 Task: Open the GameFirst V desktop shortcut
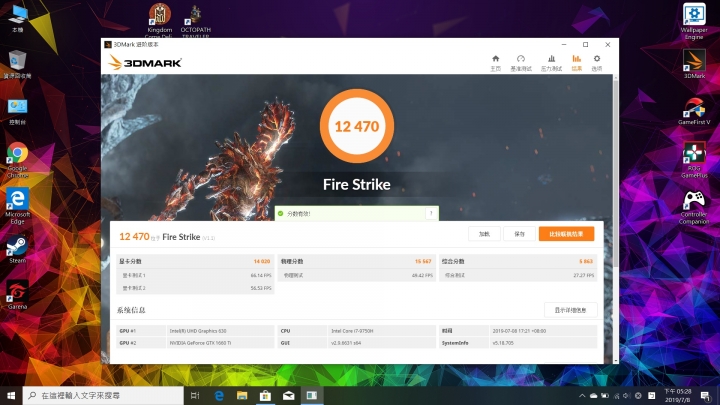[694, 111]
